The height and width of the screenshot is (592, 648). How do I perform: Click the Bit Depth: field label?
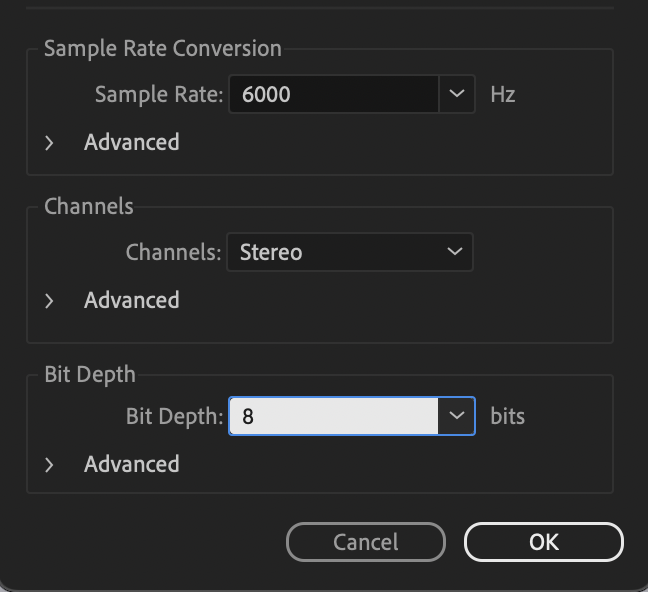tap(174, 417)
